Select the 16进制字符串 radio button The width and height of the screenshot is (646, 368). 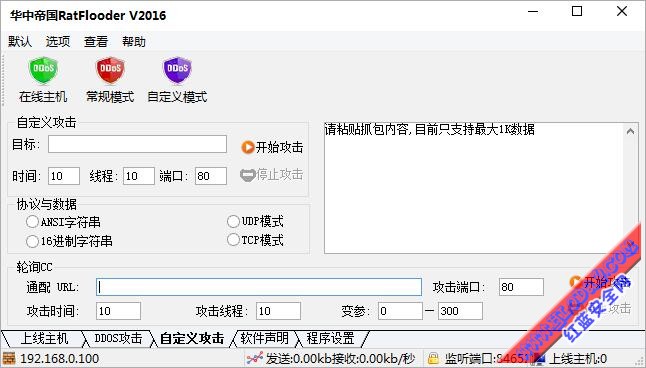(x=32, y=241)
